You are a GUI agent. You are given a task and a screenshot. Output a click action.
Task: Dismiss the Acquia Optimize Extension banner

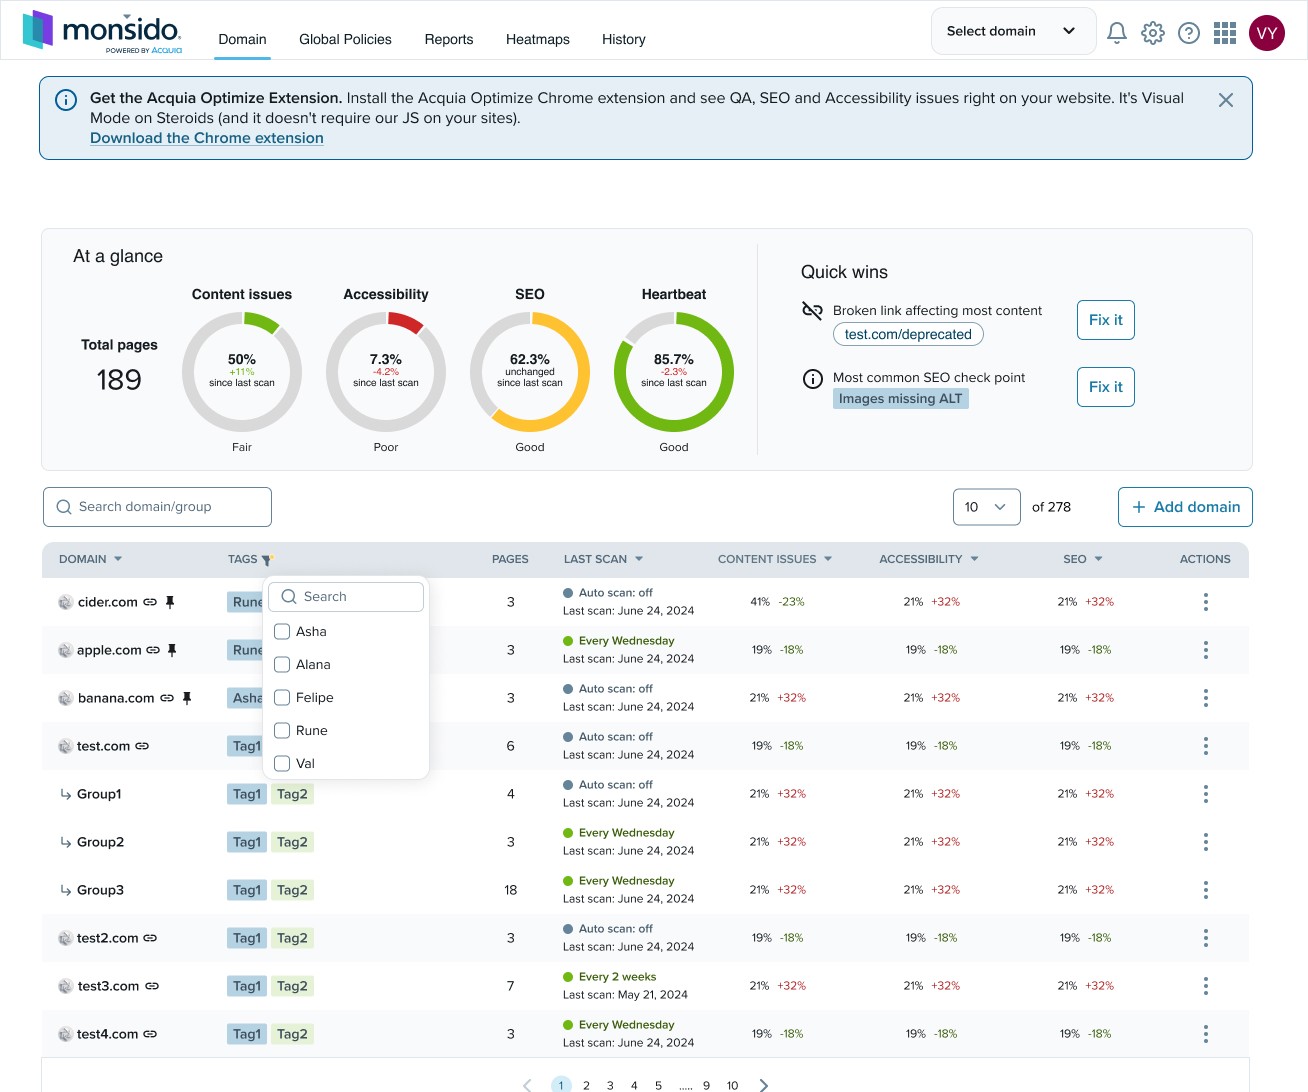click(1226, 100)
